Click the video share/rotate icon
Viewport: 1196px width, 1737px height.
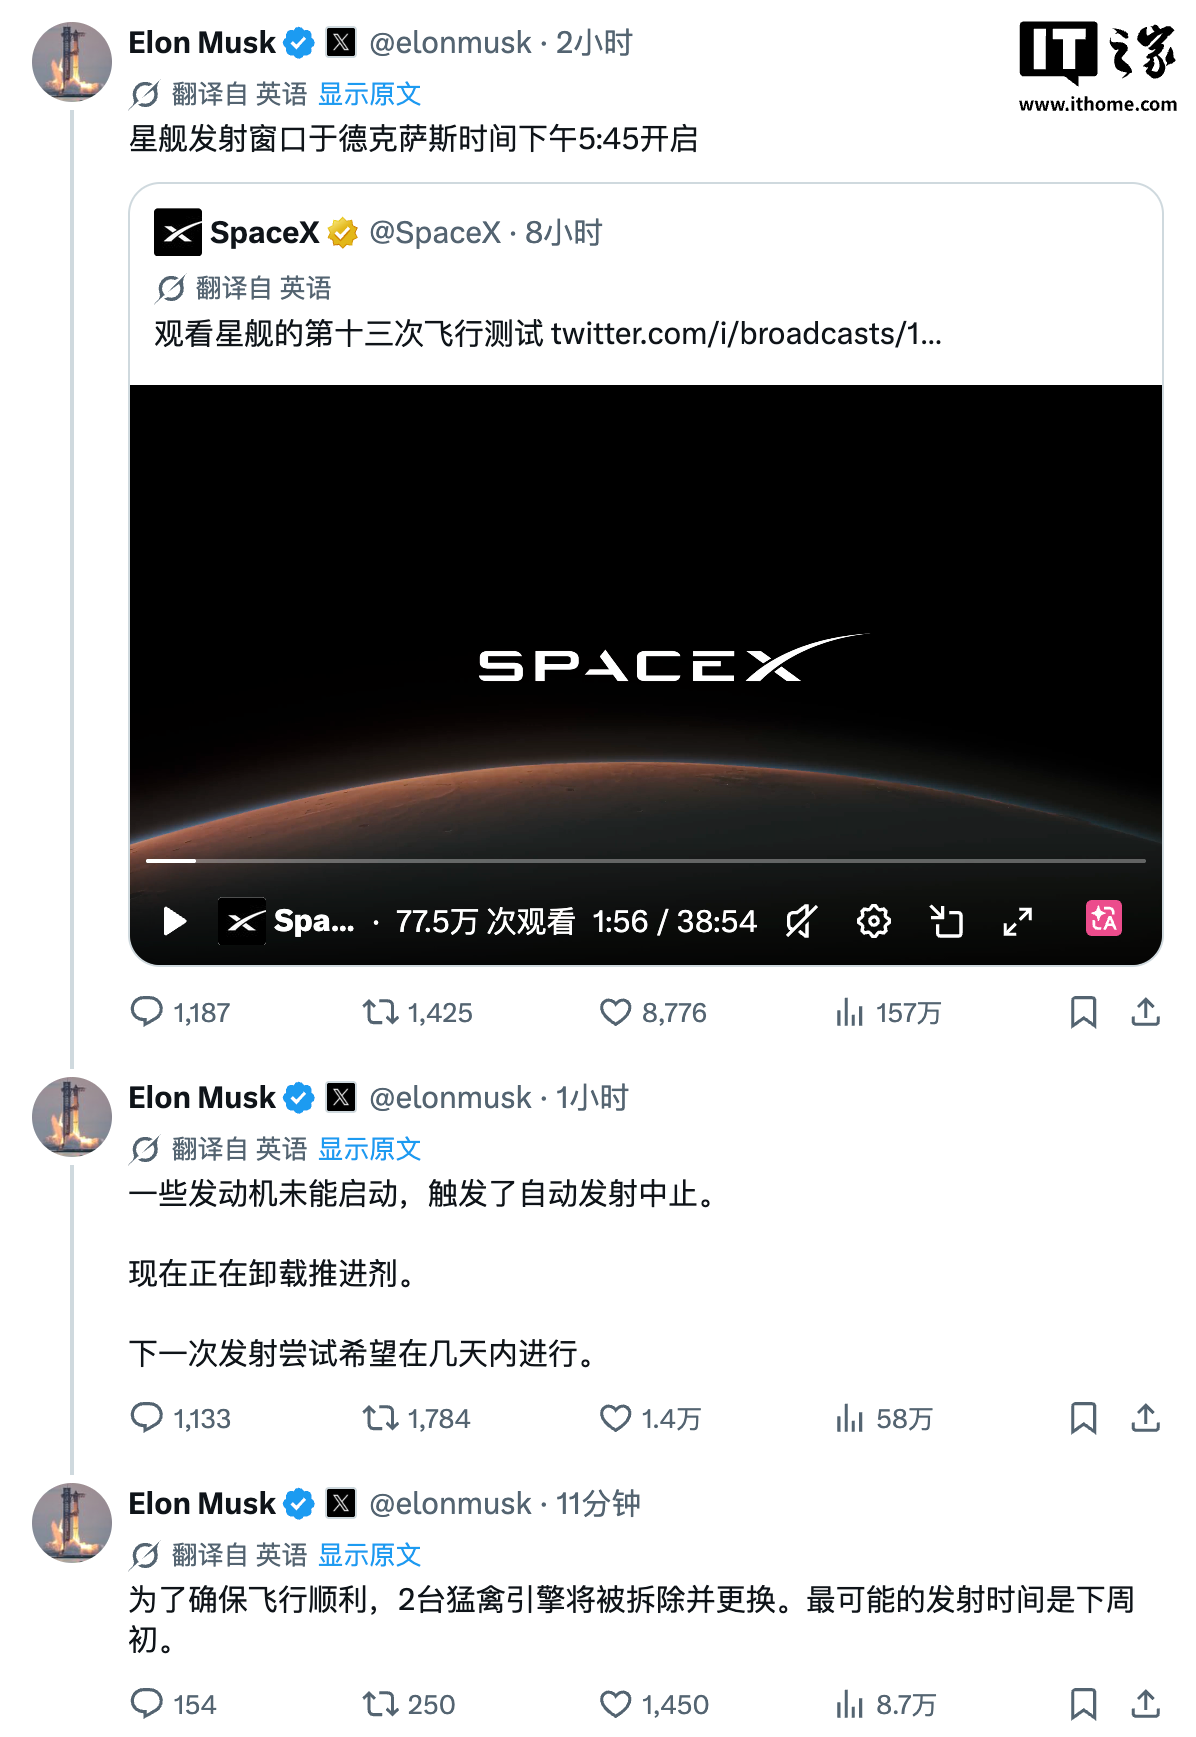click(x=946, y=921)
